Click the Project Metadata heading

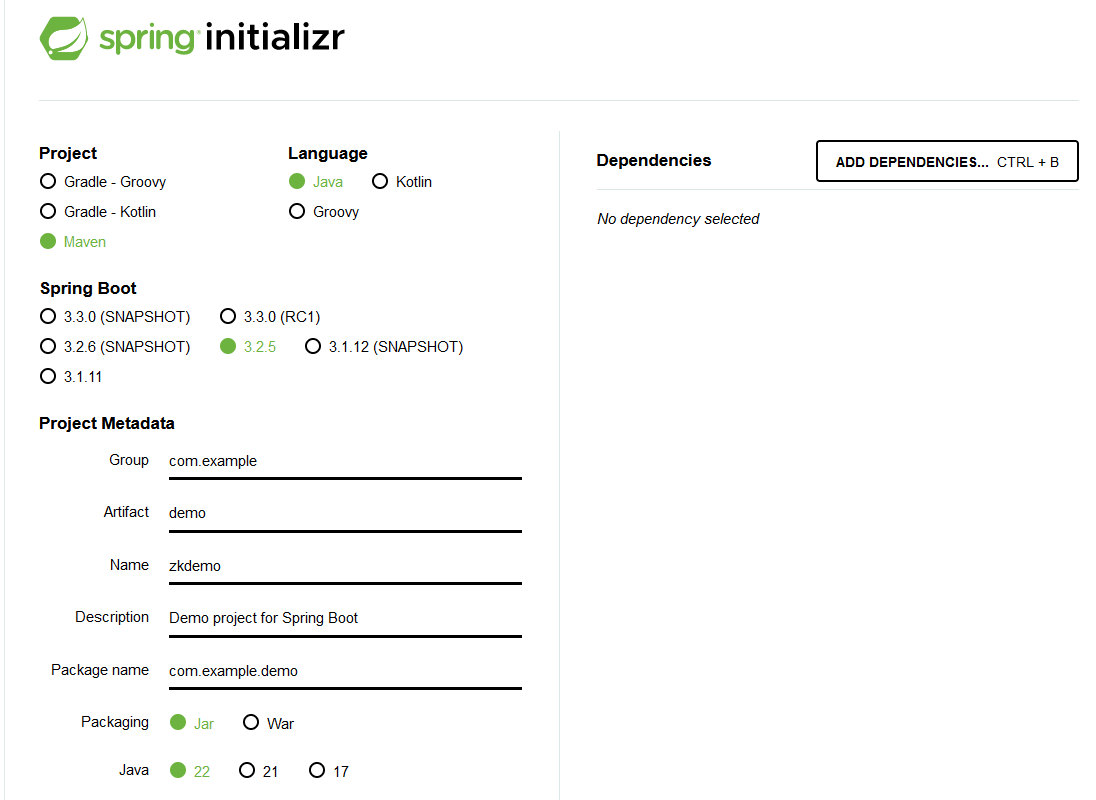pyautogui.click(x=107, y=423)
